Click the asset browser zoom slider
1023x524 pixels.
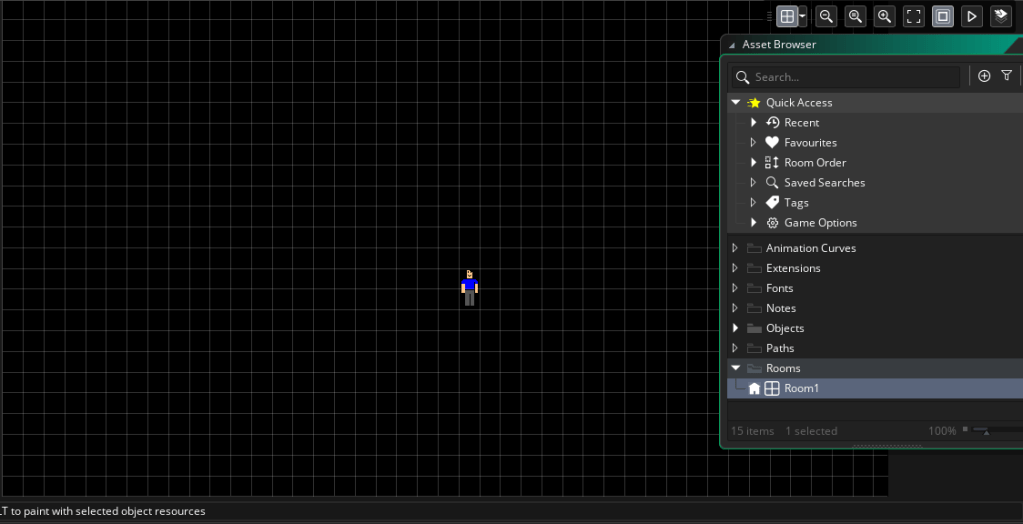click(990, 431)
